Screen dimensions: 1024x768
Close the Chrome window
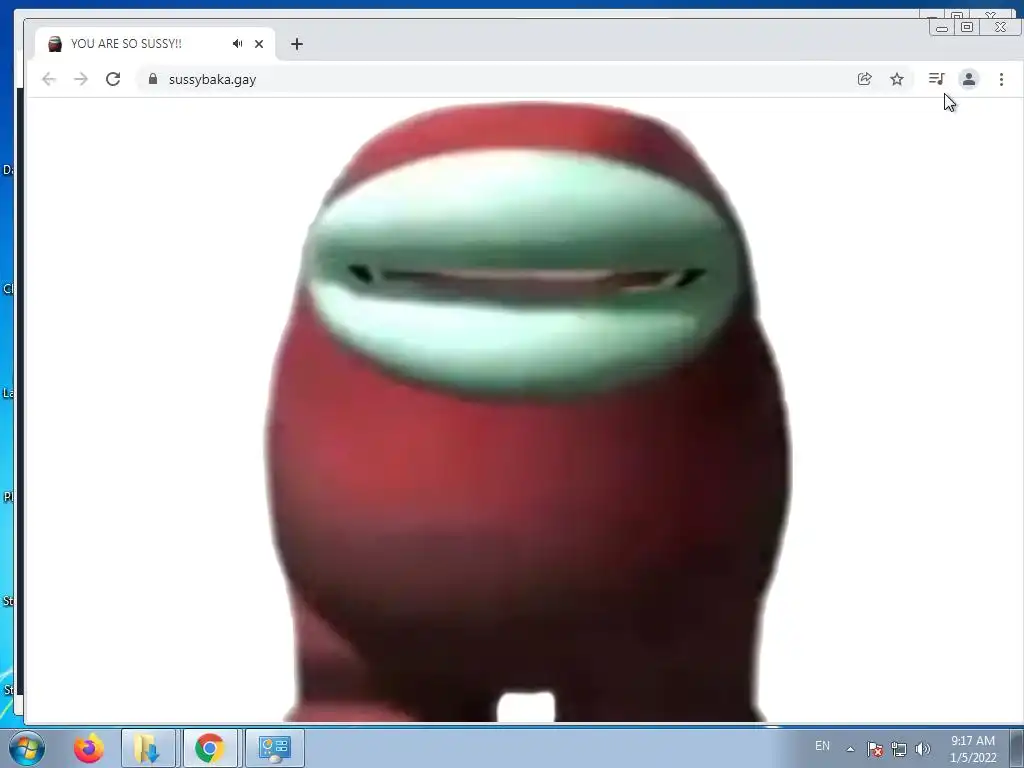point(1000,27)
